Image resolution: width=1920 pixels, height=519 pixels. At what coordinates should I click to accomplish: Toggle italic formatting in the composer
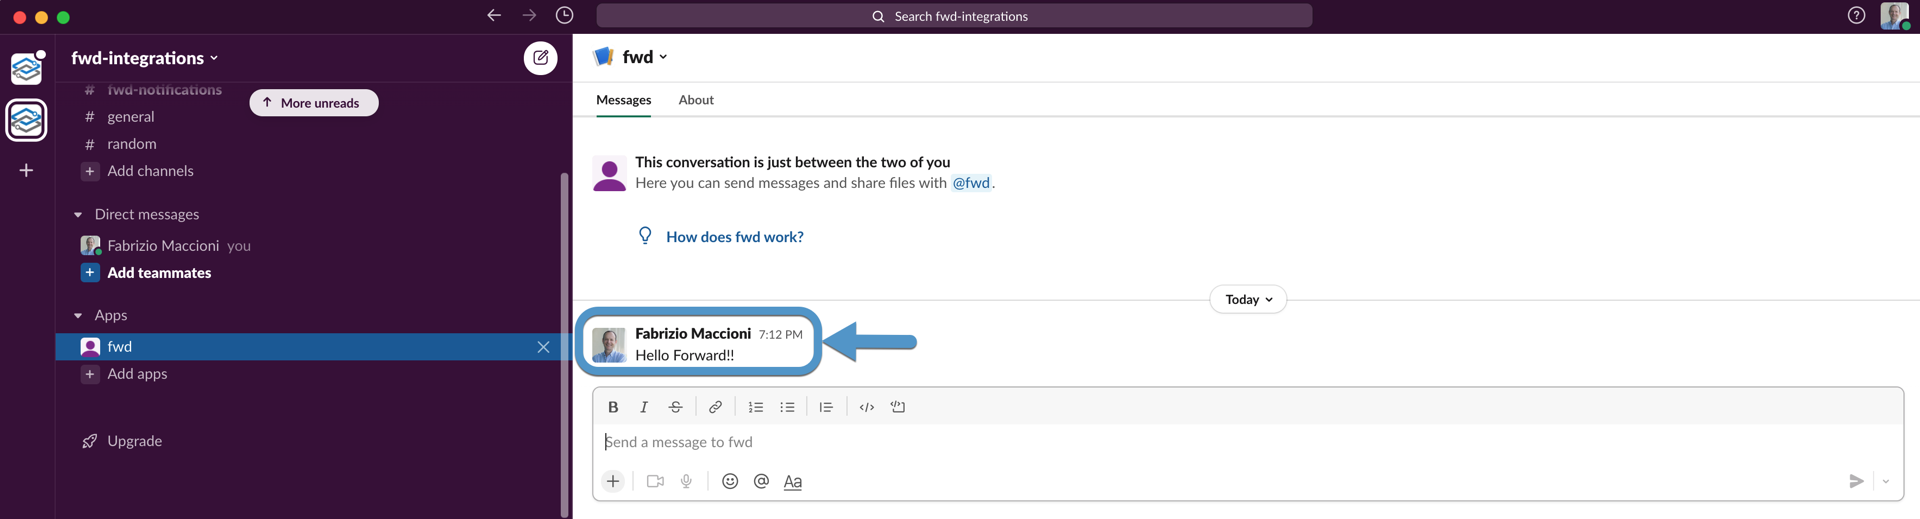(x=644, y=407)
